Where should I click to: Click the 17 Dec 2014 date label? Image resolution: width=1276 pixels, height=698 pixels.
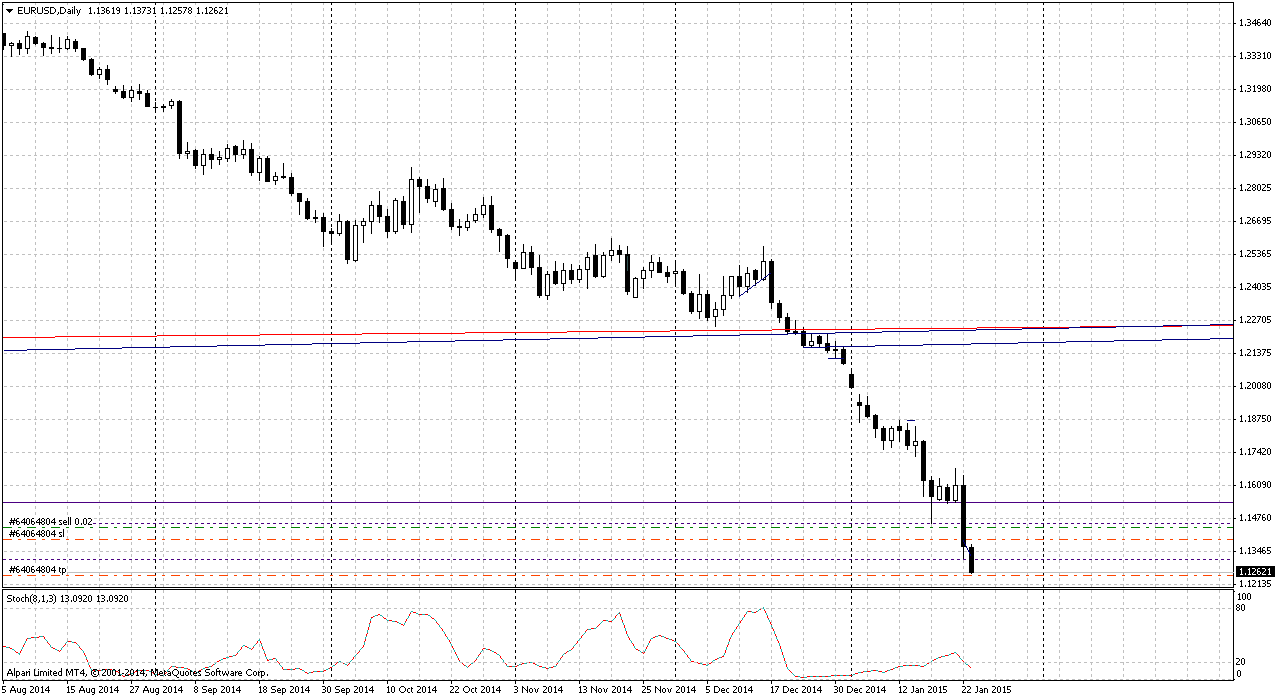point(795,690)
